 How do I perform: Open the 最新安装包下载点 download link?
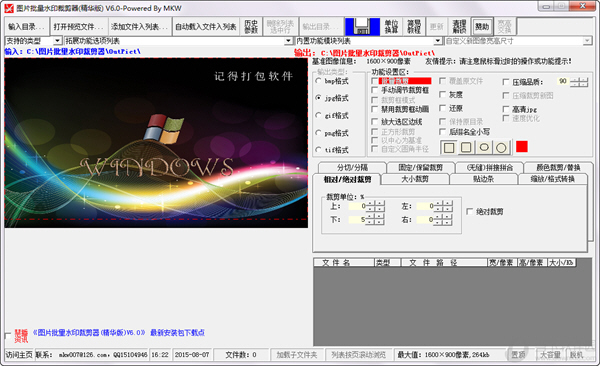click(177, 332)
